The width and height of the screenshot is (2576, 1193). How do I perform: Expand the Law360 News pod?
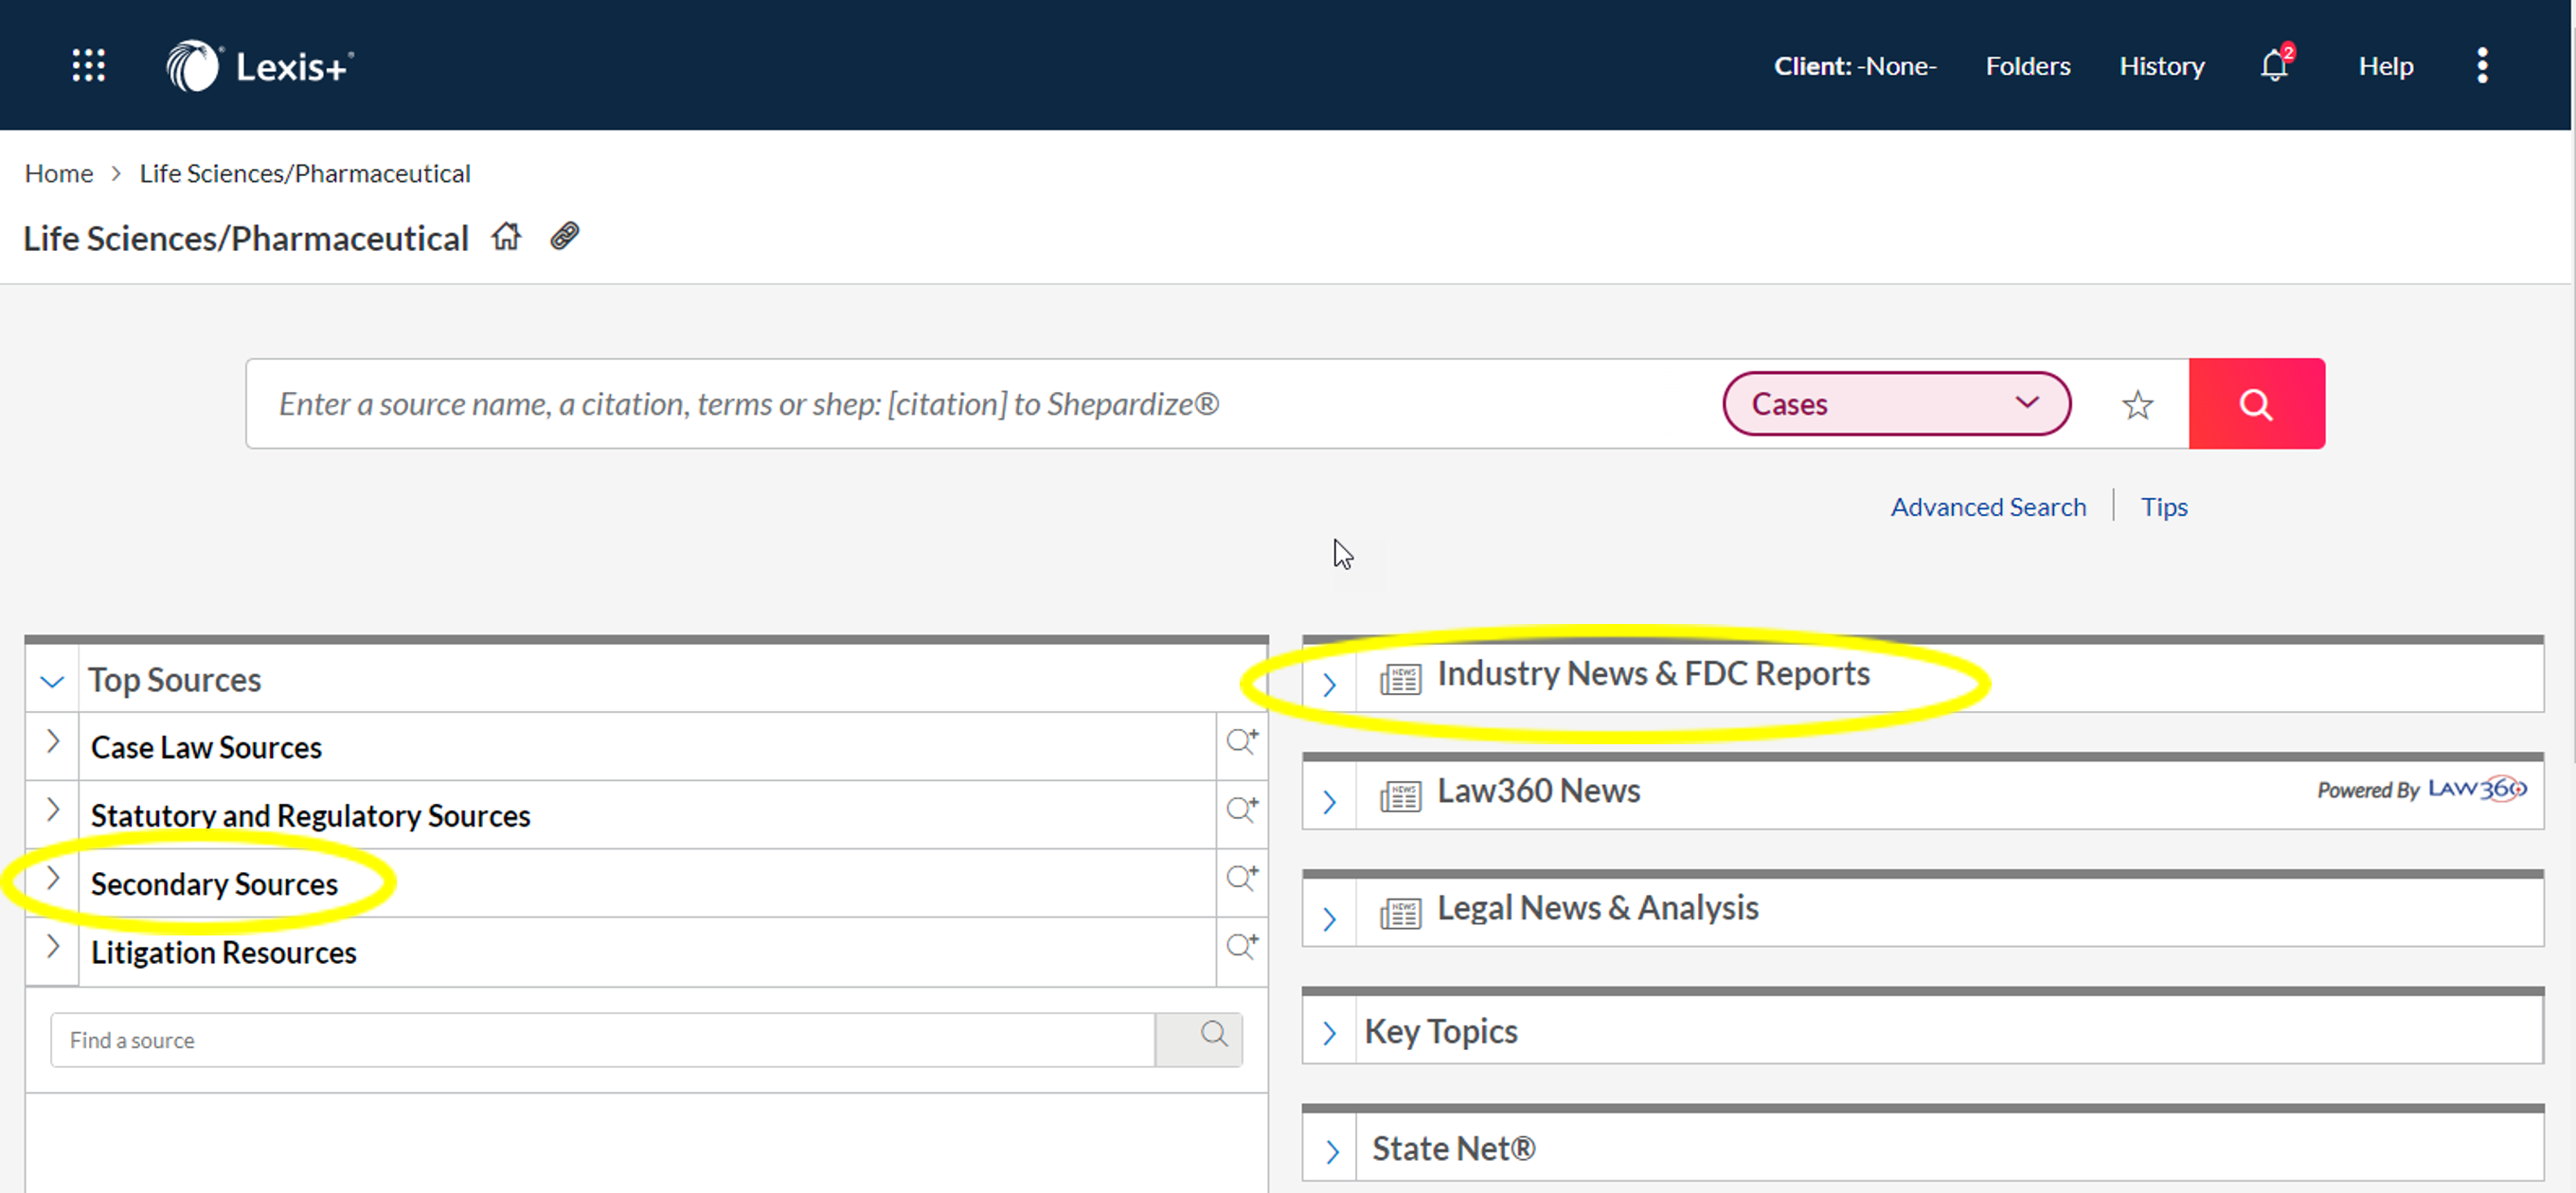coord(1330,802)
